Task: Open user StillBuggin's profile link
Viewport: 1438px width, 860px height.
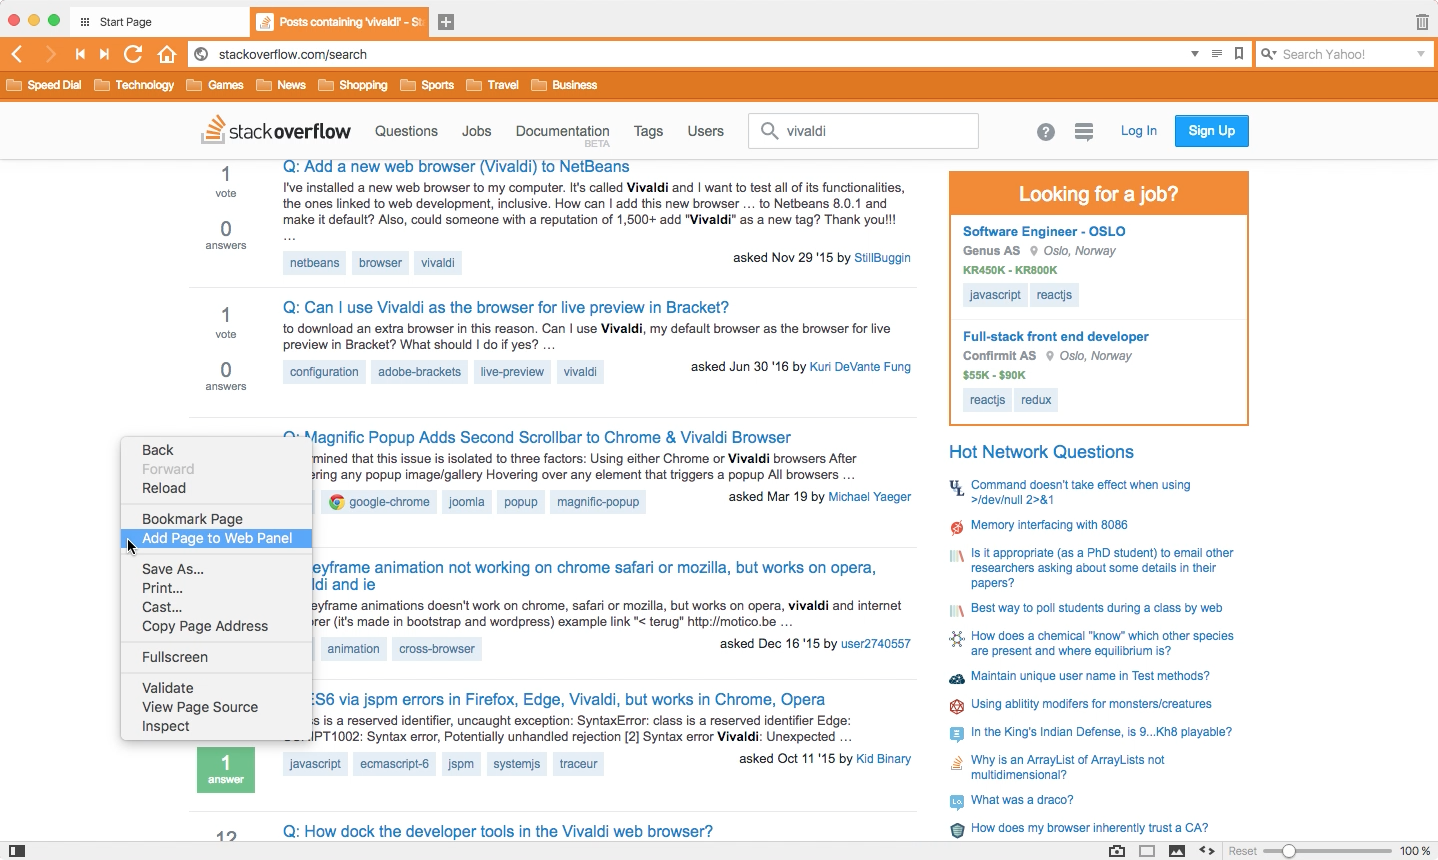Action: pyautogui.click(x=883, y=258)
